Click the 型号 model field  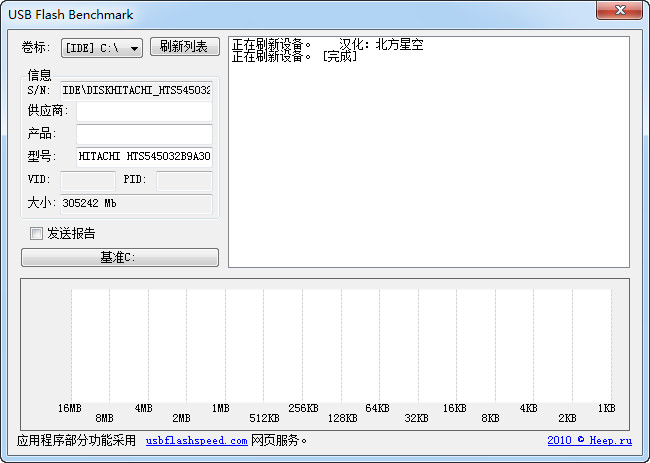tap(144, 156)
